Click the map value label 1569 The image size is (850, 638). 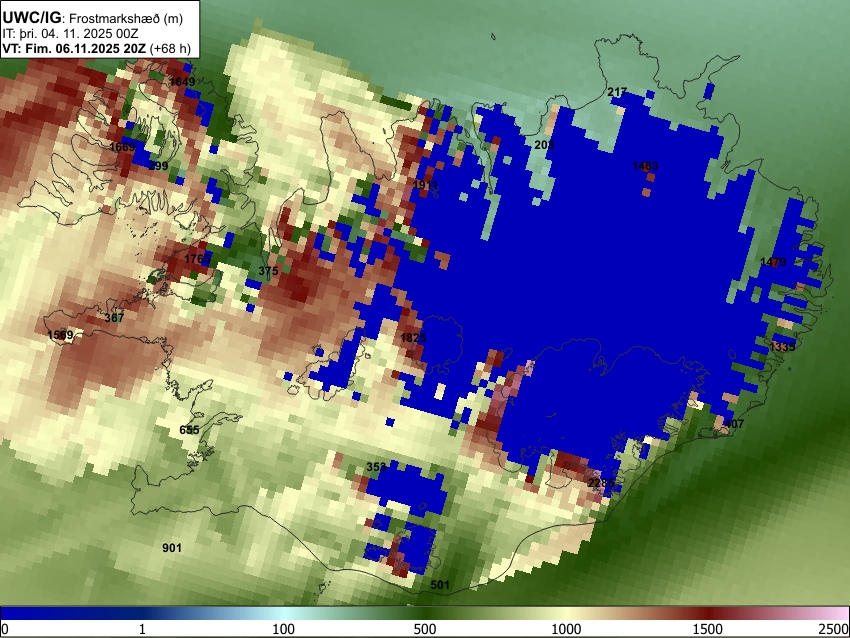coord(60,335)
